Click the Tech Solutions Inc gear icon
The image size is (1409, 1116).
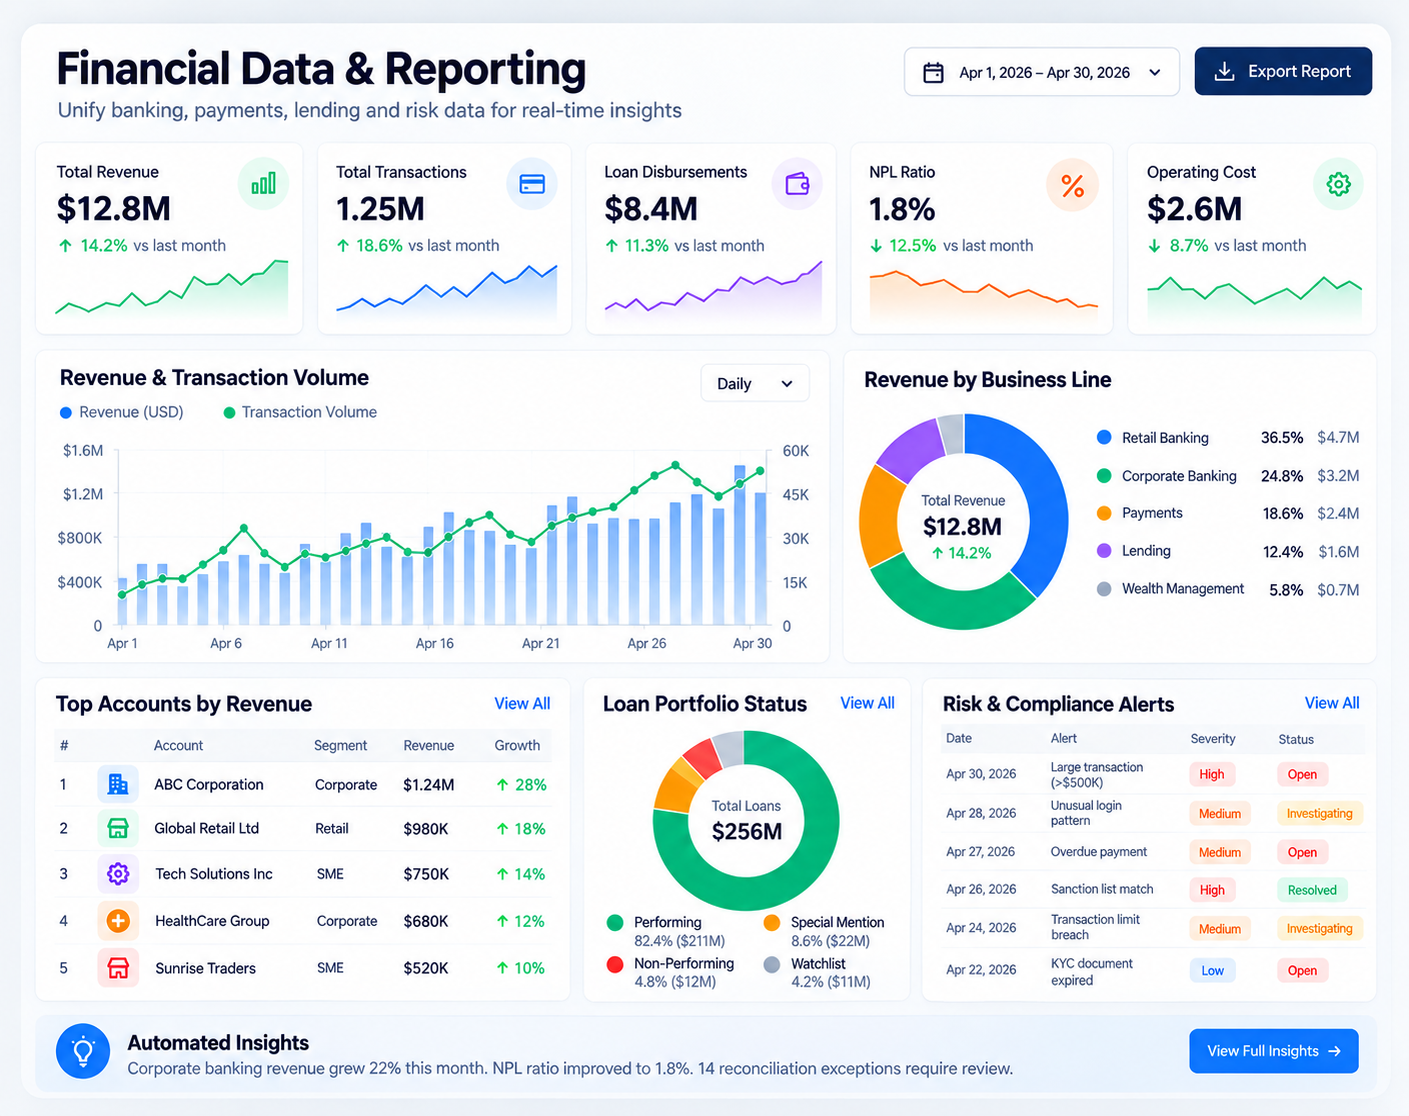[118, 874]
